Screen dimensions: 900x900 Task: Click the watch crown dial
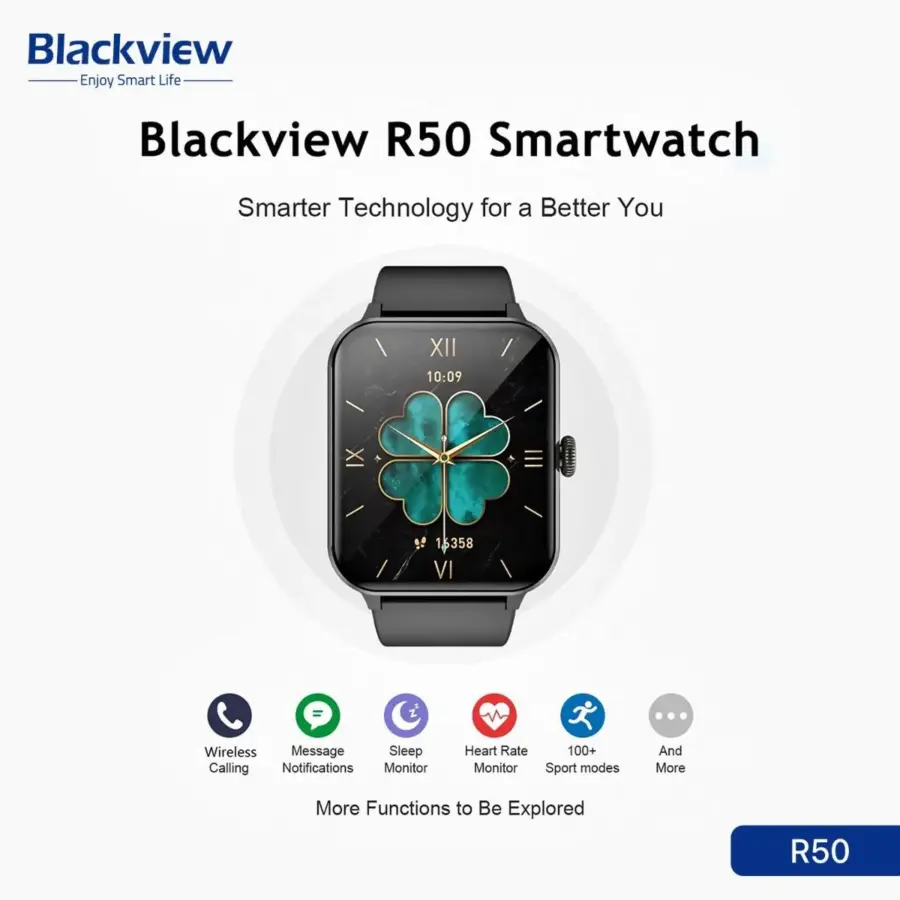pyautogui.click(x=567, y=456)
